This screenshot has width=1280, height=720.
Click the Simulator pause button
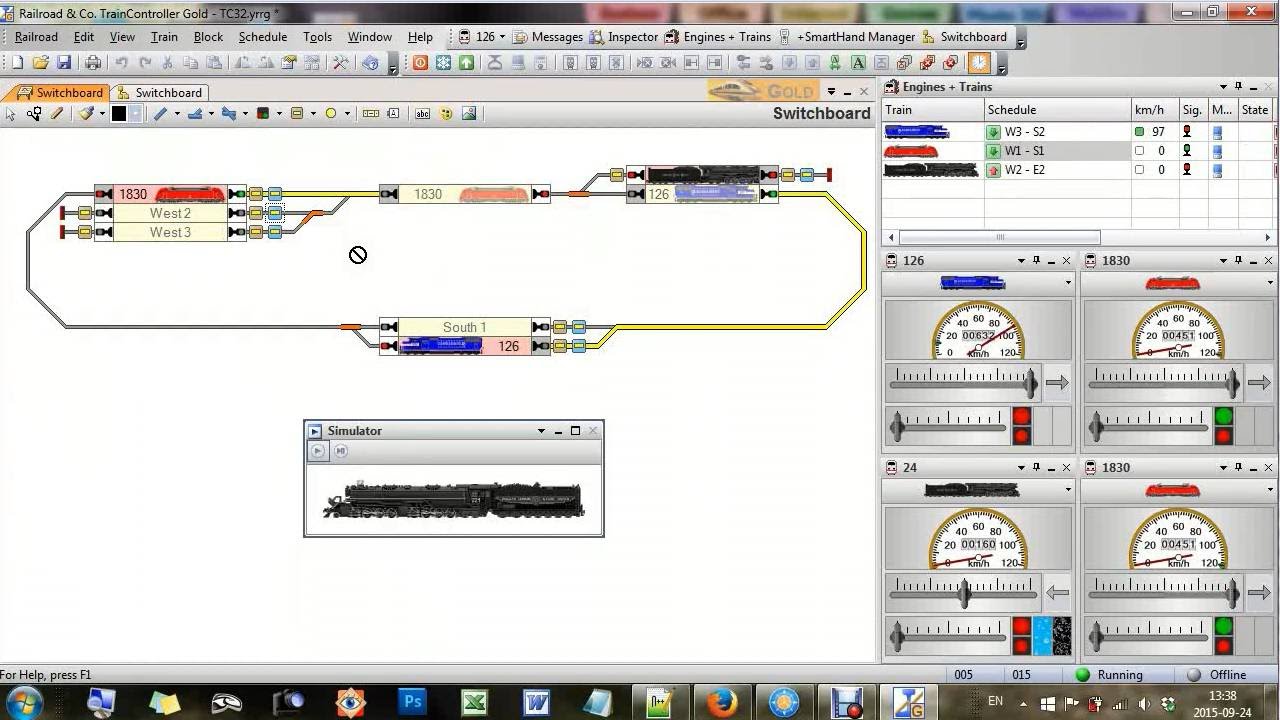point(340,451)
